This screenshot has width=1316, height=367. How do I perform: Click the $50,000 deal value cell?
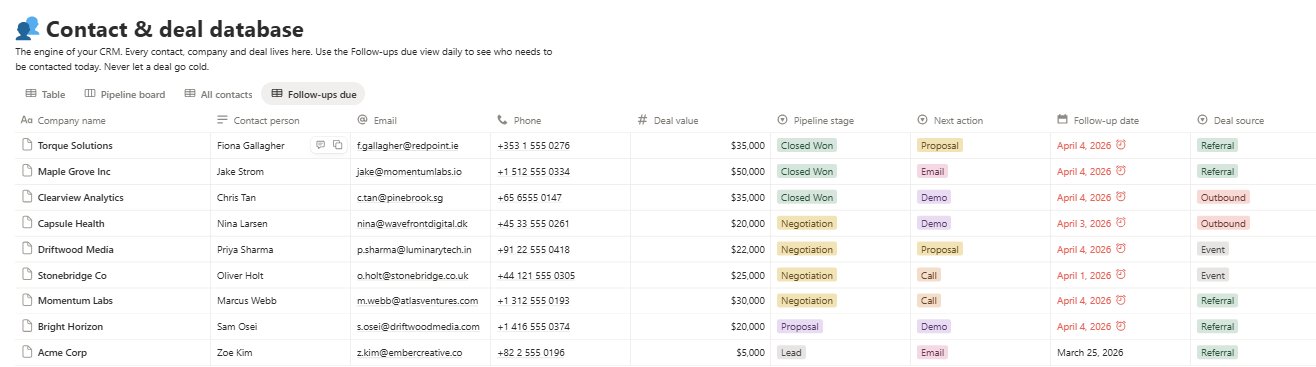(x=700, y=171)
